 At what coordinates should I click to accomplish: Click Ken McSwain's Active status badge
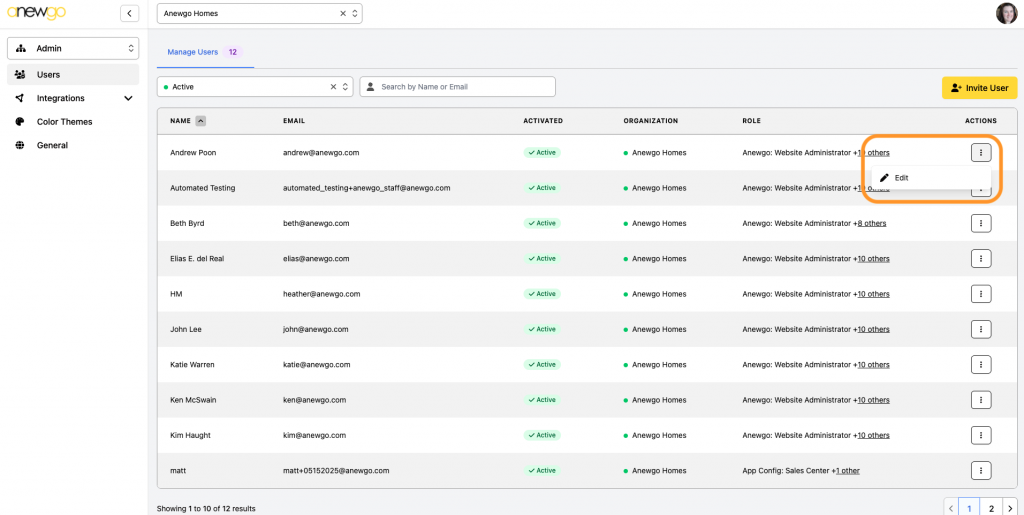pyautogui.click(x=542, y=399)
